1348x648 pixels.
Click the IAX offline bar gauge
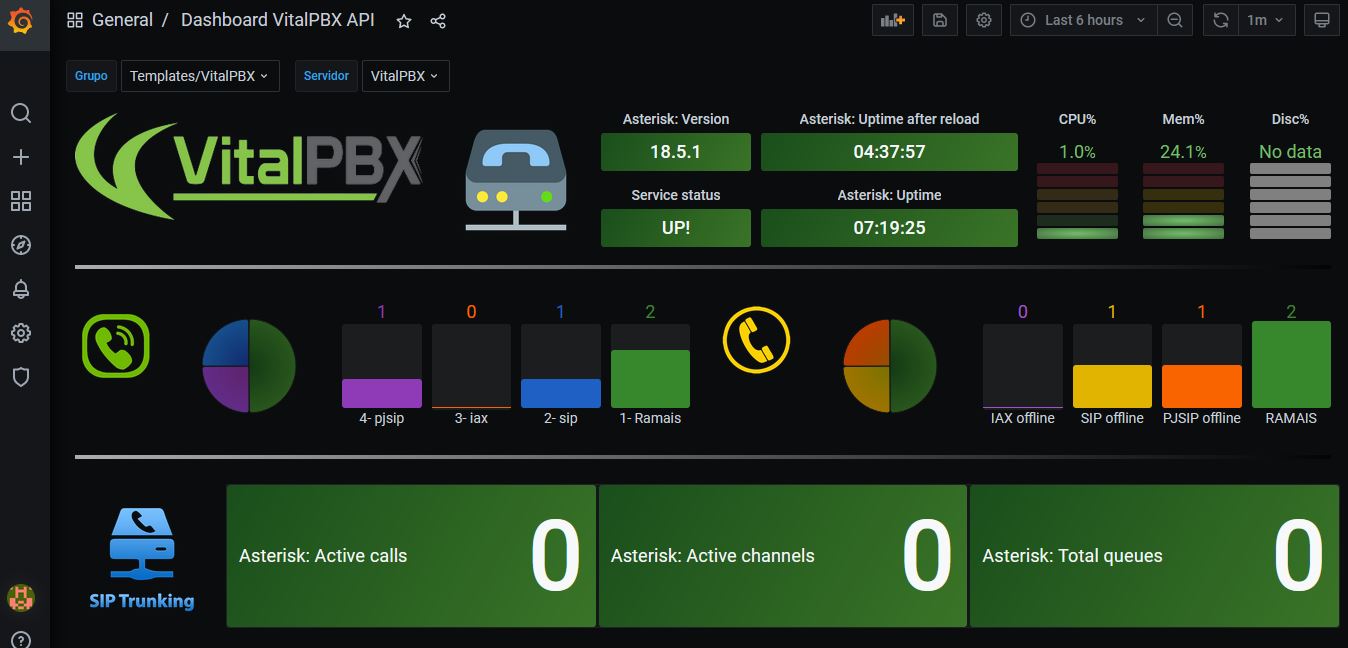1023,366
